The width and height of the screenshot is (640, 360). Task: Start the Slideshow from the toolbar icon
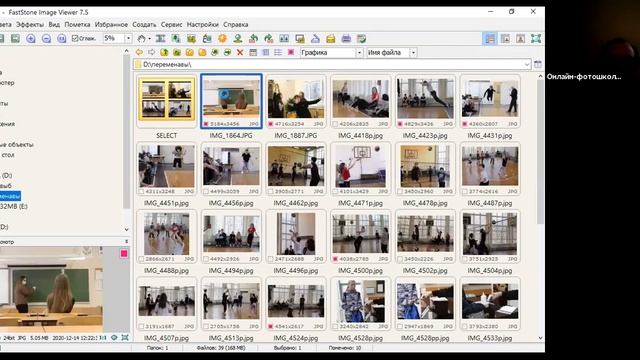coord(300,39)
